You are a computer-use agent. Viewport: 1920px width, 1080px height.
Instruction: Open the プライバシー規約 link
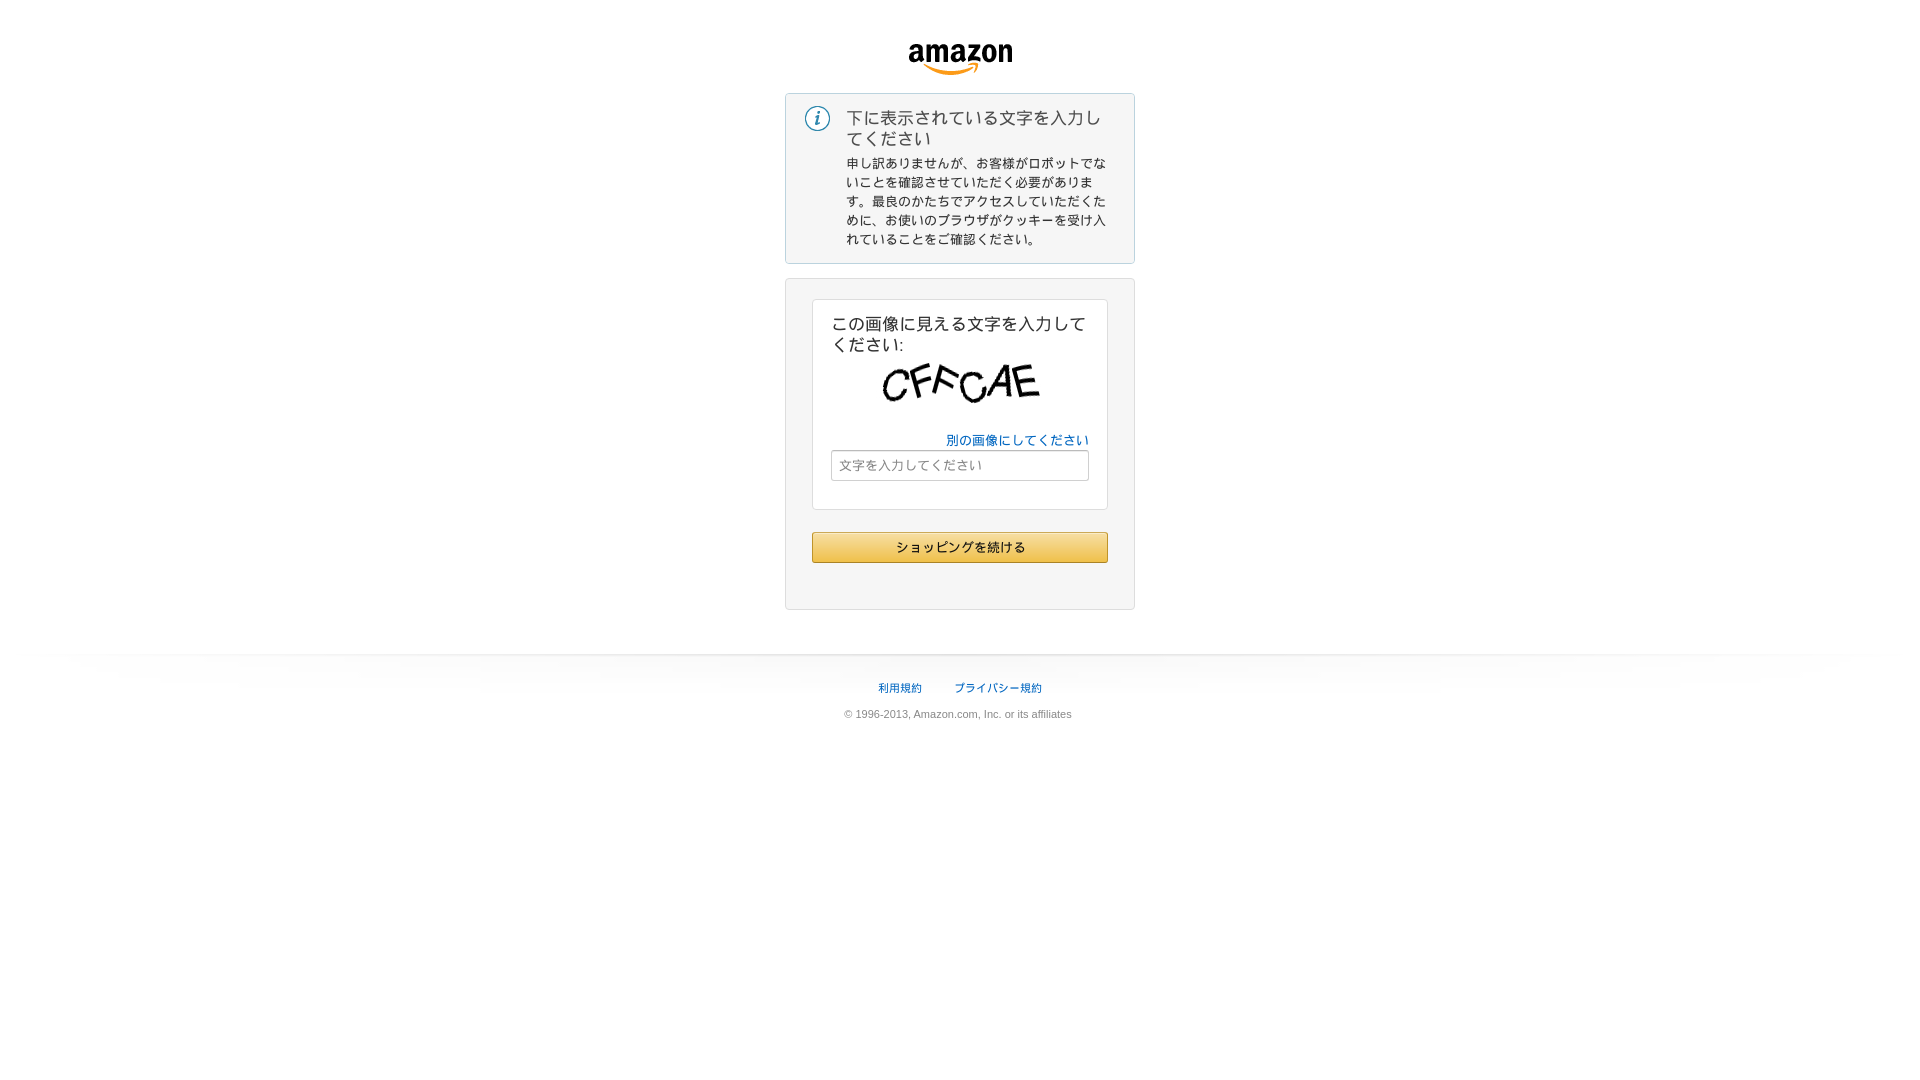[x=998, y=688]
